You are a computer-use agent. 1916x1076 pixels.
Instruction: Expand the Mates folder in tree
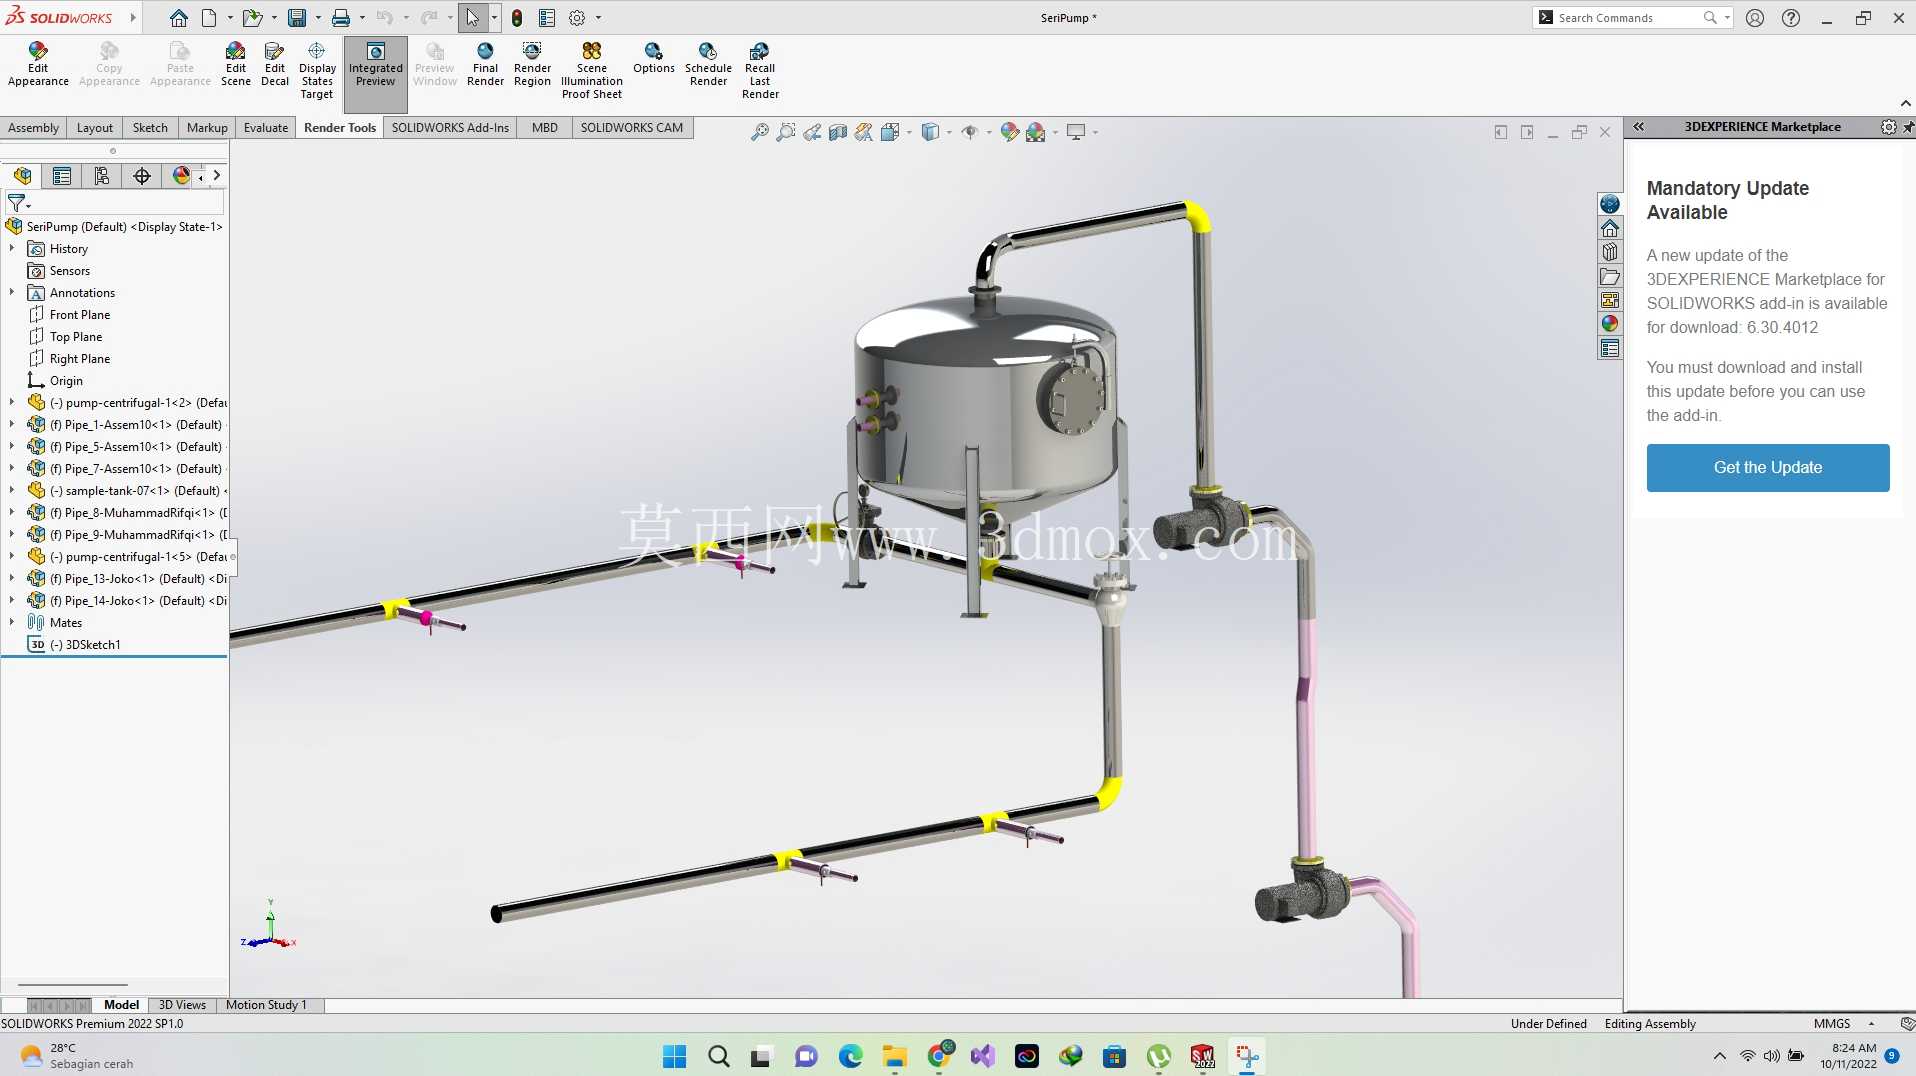pos(12,622)
